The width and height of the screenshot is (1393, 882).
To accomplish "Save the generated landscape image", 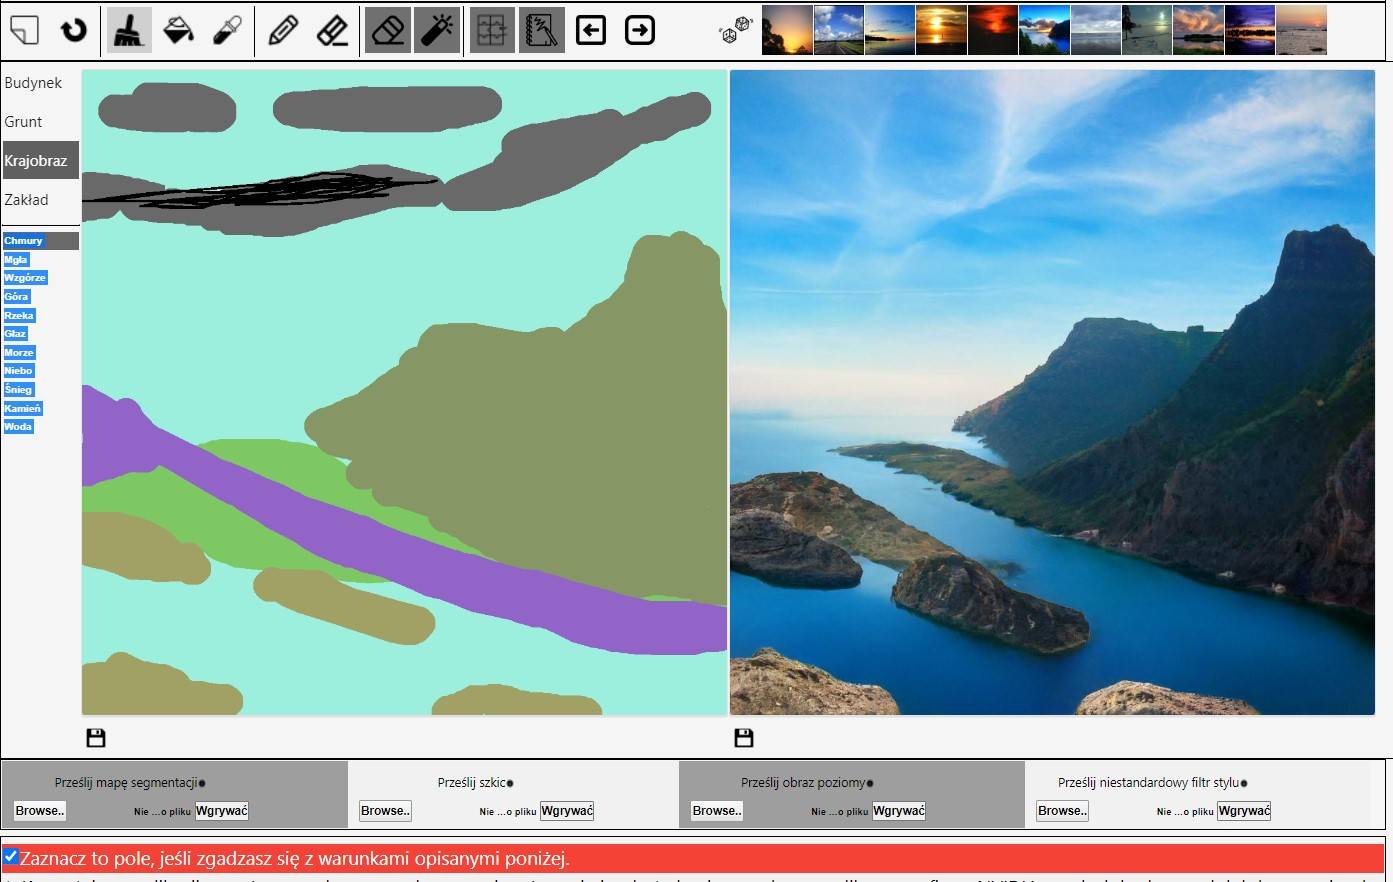I will click(x=743, y=738).
